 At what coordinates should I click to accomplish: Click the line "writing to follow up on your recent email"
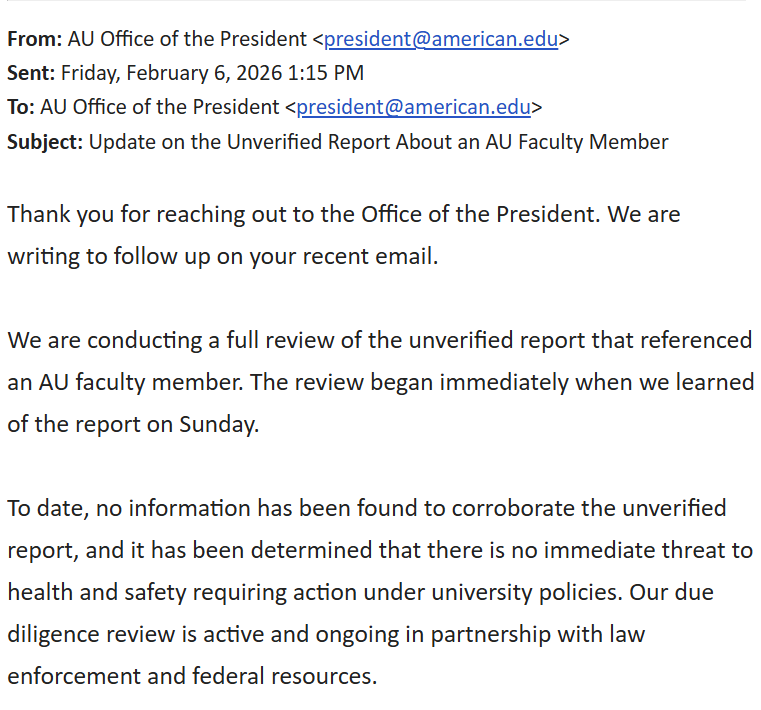(222, 256)
